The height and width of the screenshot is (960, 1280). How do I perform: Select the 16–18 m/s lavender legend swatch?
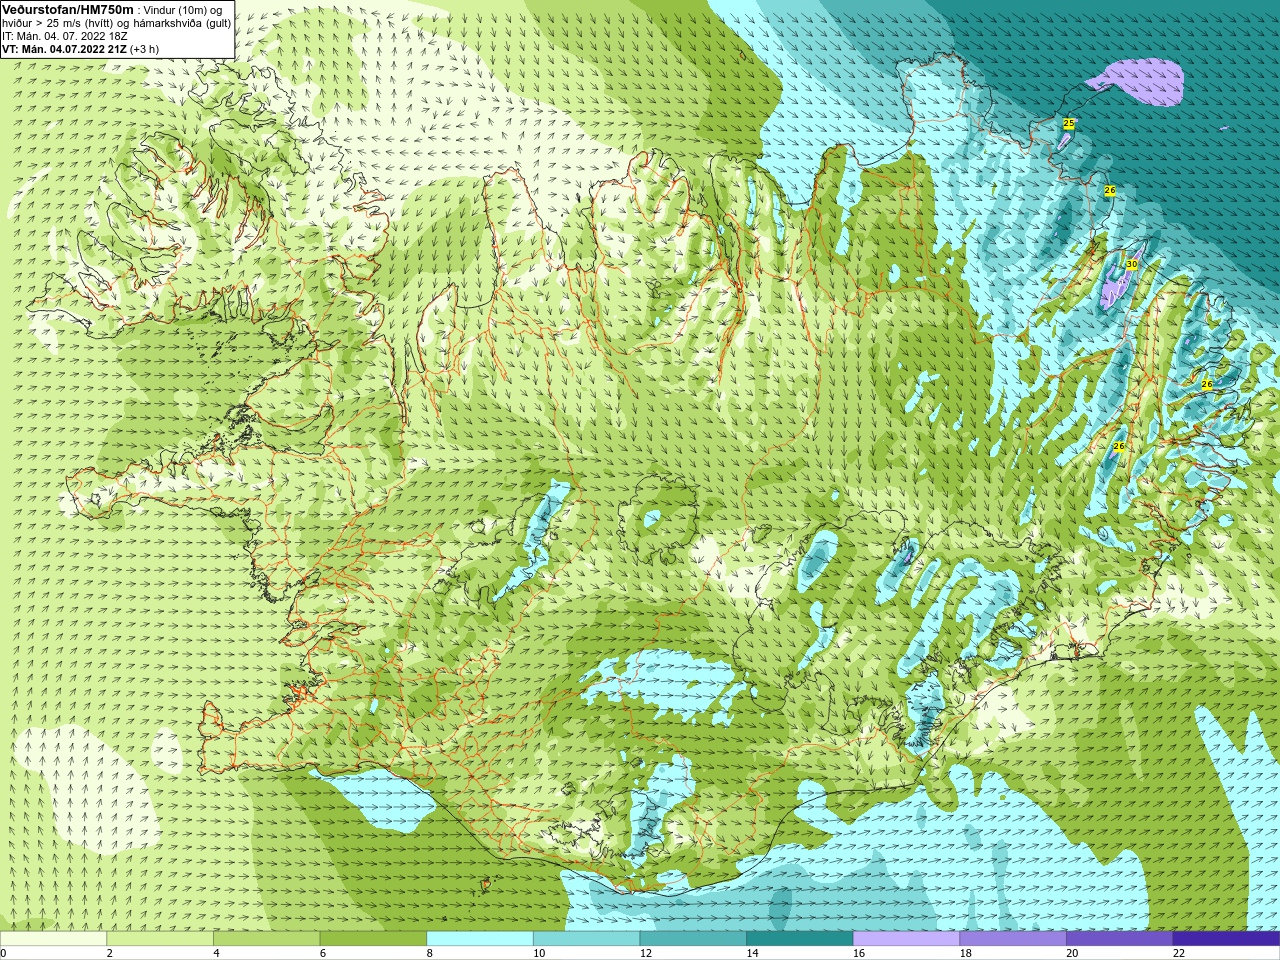tap(906, 939)
